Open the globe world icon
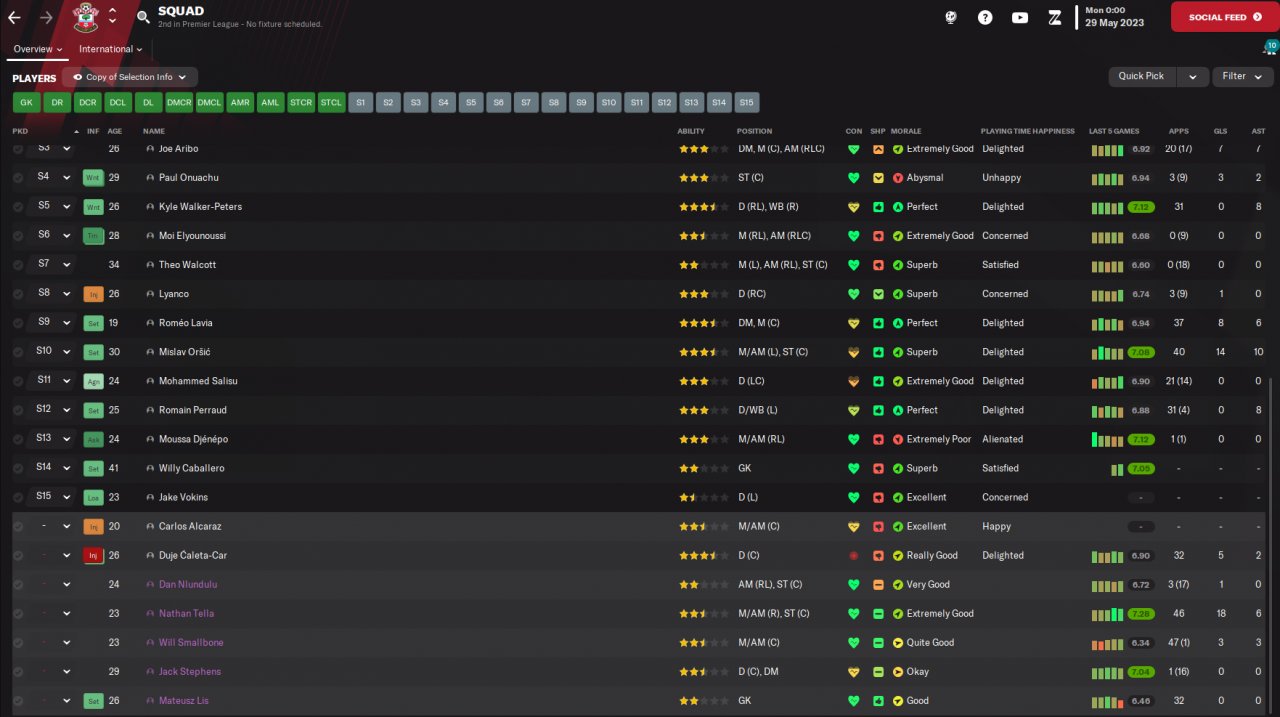 951,17
